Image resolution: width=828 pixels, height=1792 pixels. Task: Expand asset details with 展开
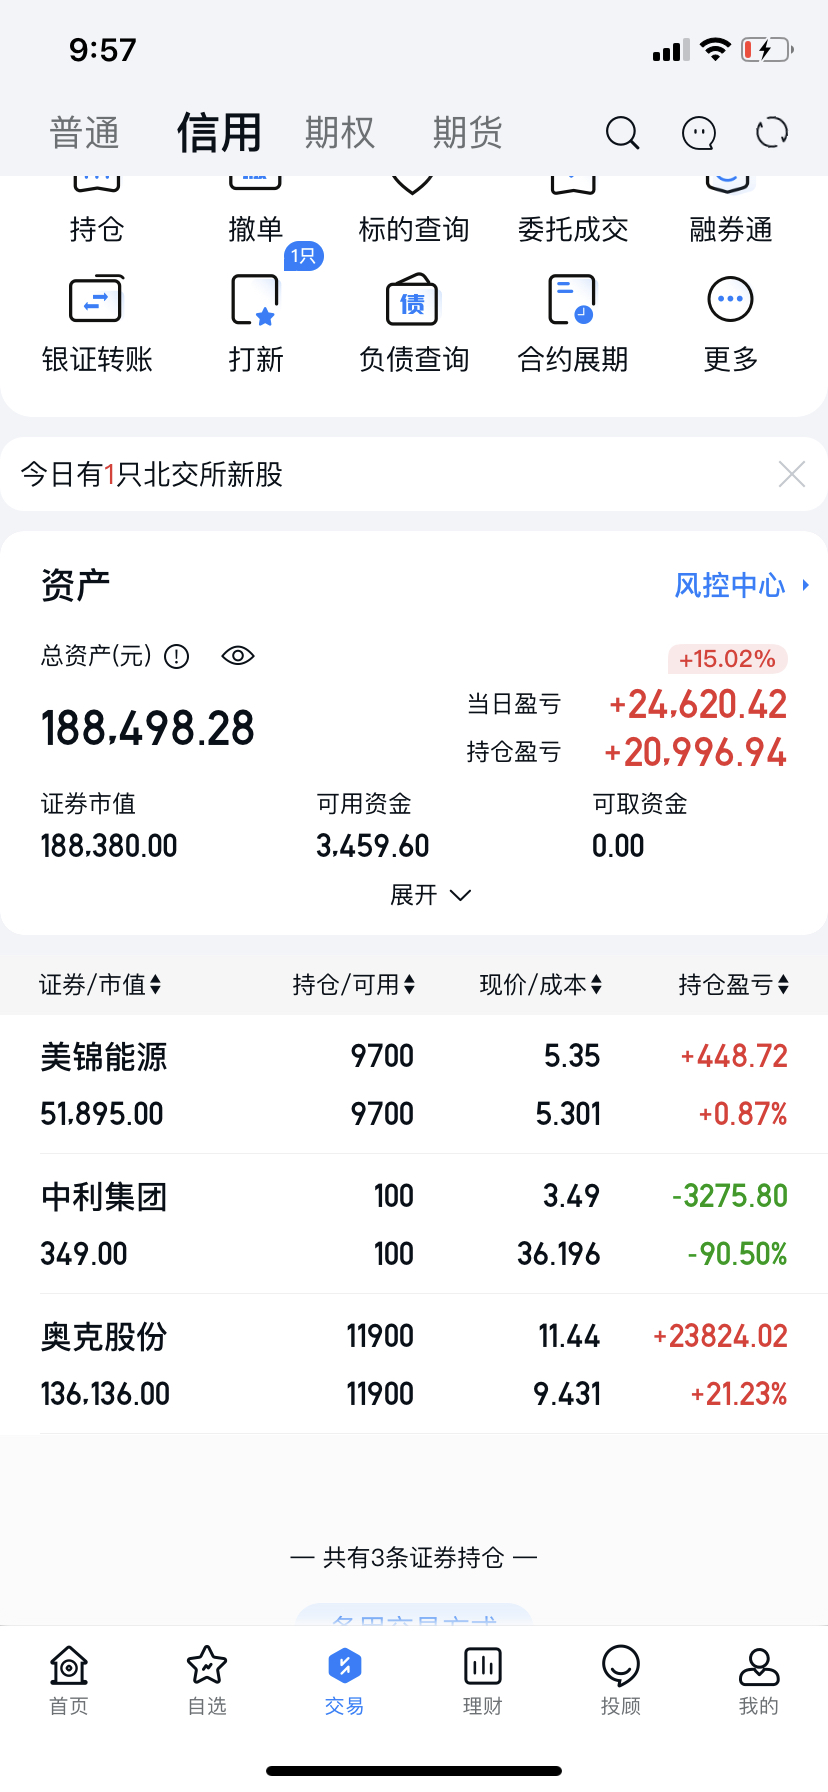[x=430, y=895]
